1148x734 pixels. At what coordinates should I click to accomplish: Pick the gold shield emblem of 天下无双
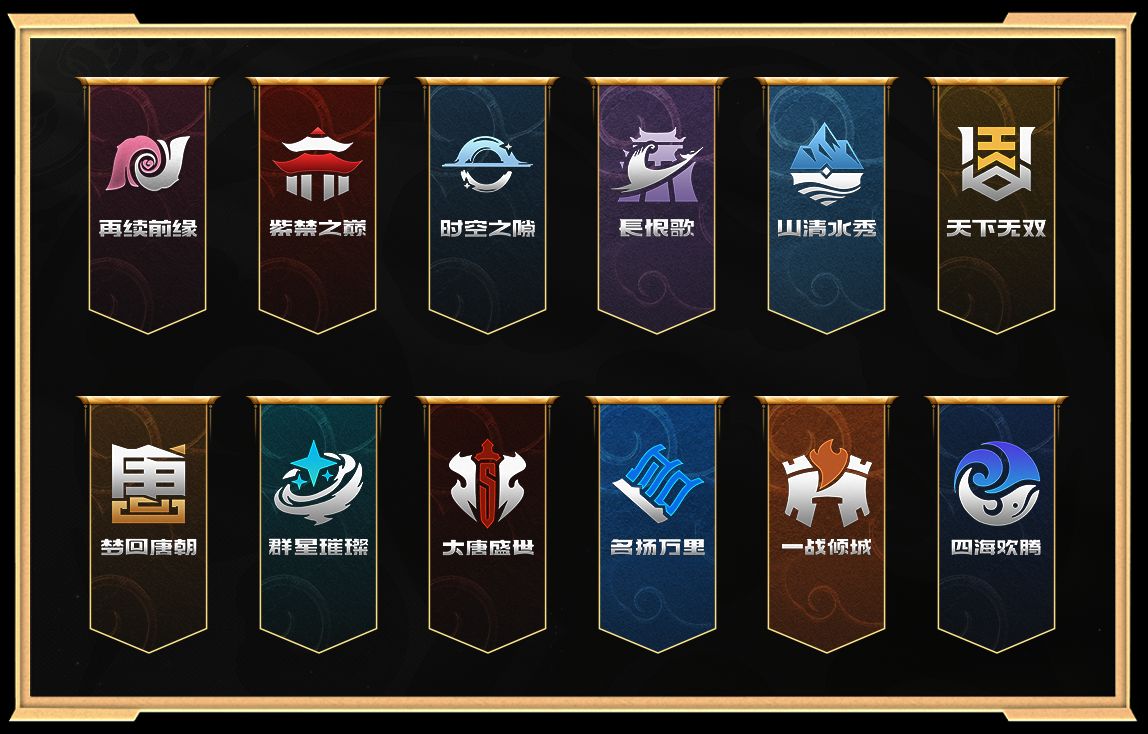[996, 163]
